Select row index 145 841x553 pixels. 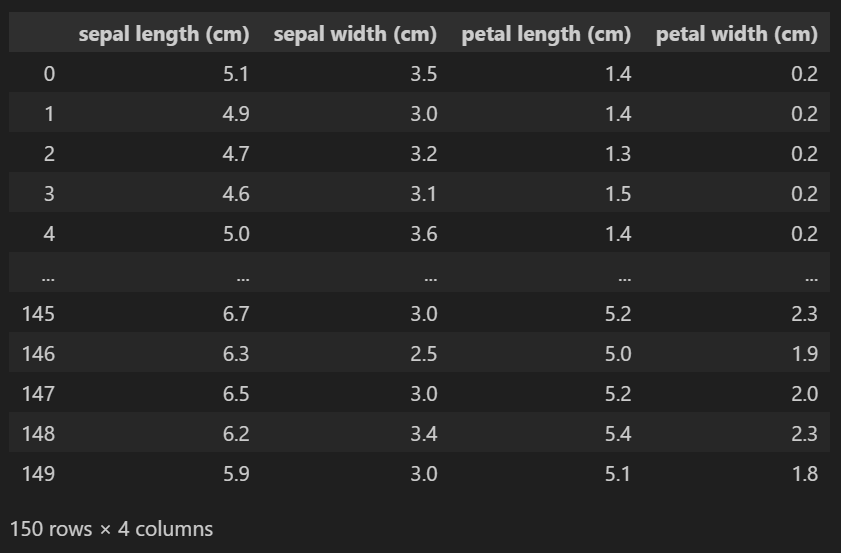38,314
